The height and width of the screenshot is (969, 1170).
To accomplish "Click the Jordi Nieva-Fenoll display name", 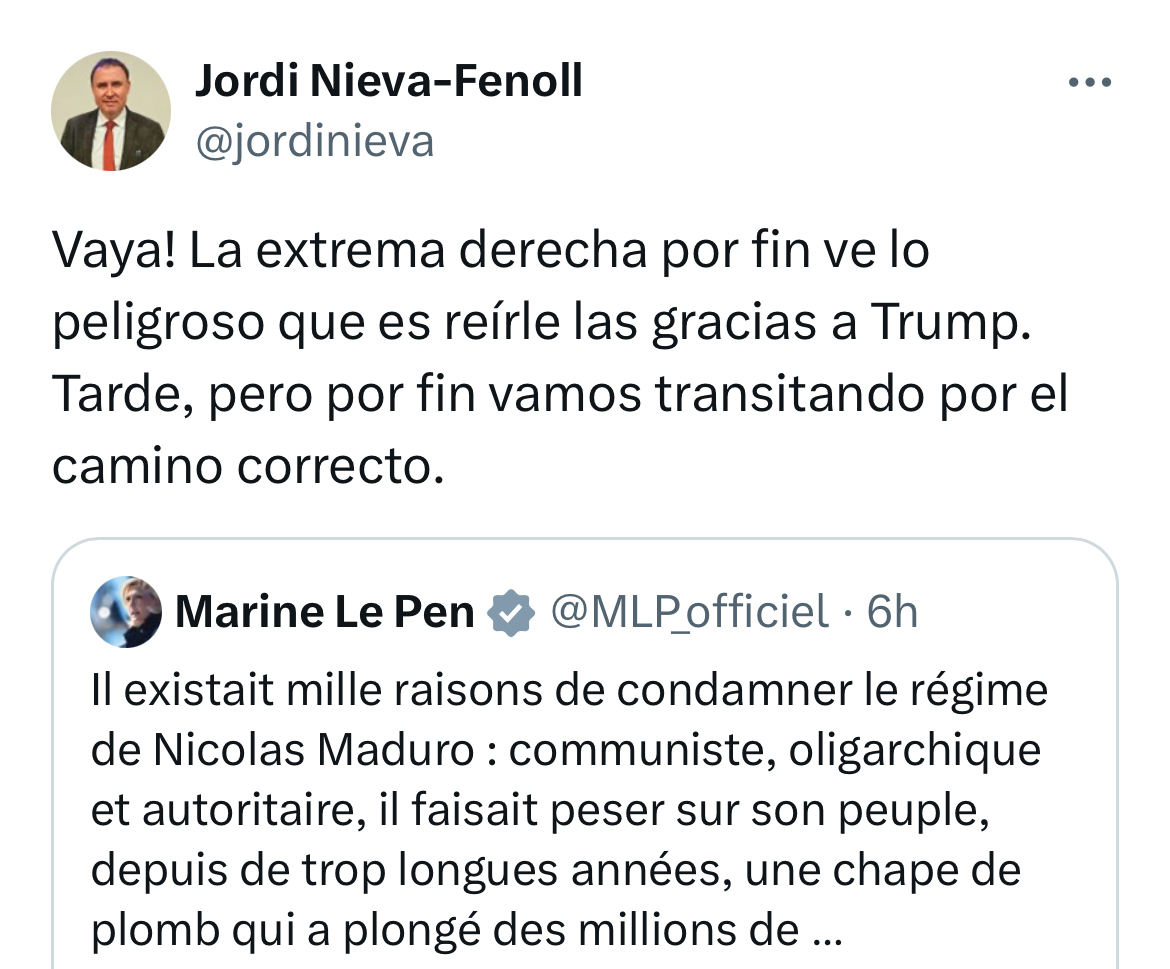I will point(388,81).
